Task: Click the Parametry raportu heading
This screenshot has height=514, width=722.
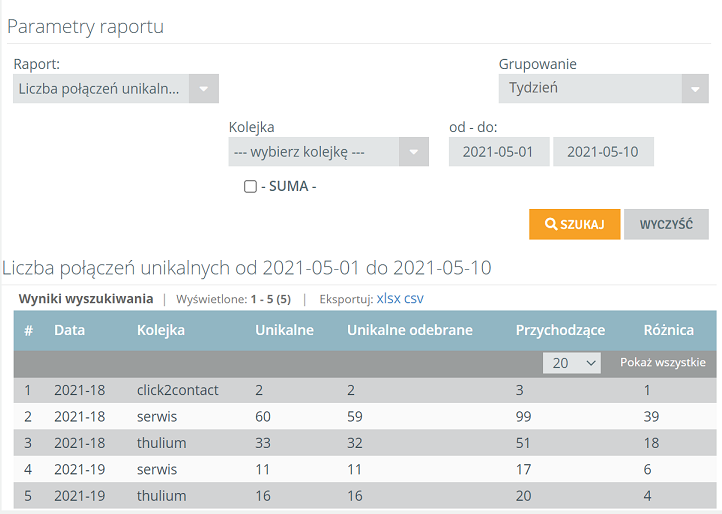Action: pyautogui.click(x=86, y=26)
